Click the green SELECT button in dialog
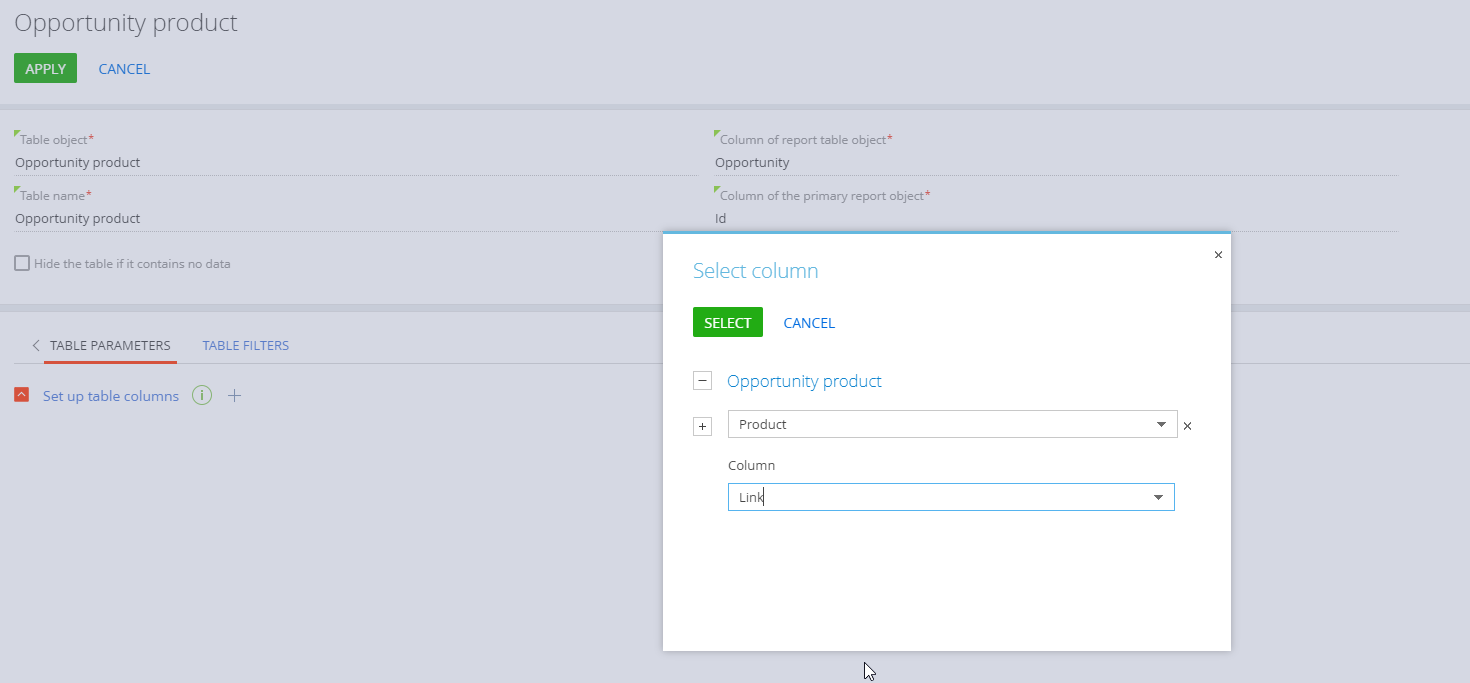The width and height of the screenshot is (1470, 683). 727,322
